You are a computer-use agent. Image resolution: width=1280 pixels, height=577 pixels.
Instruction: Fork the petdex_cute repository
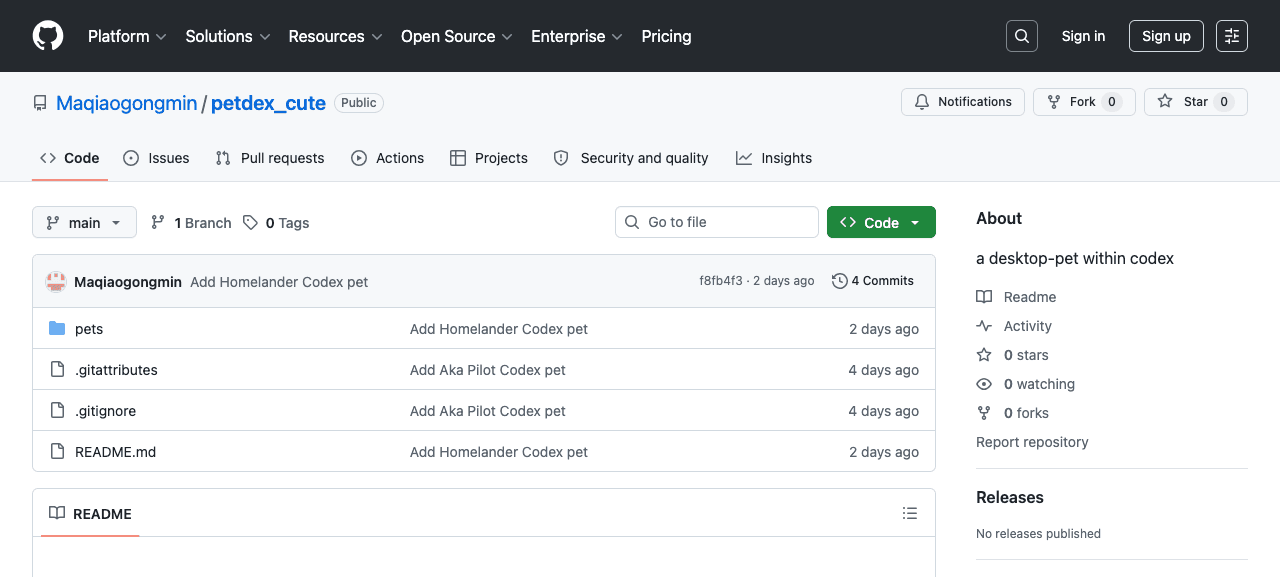1084,102
